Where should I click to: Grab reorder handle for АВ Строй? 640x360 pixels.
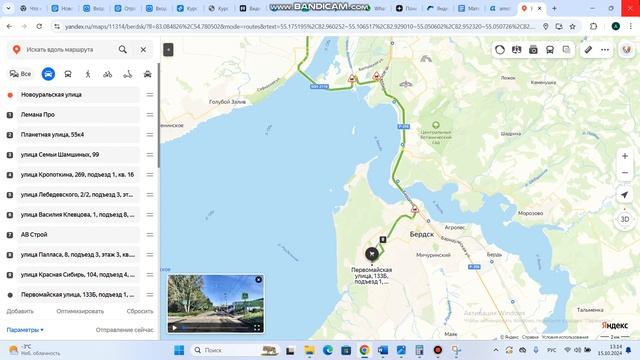point(150,235)
